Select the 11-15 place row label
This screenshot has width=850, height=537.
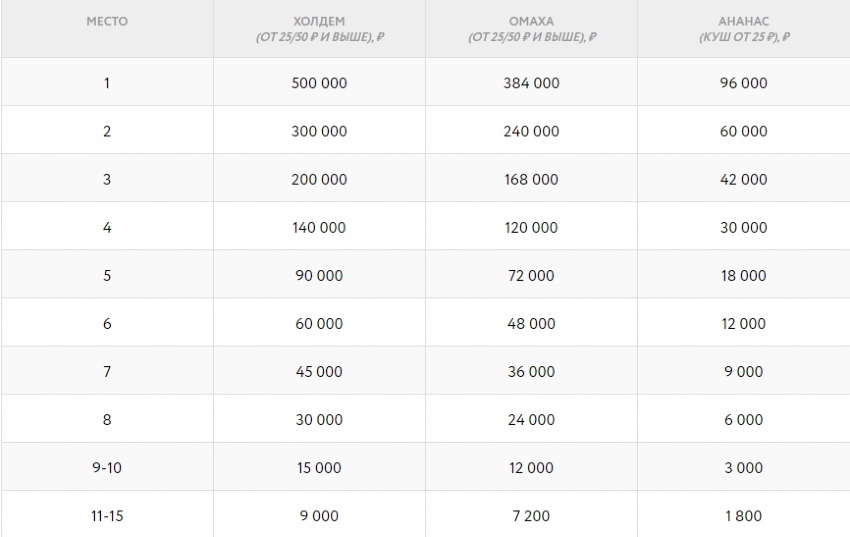click(107, 516)
